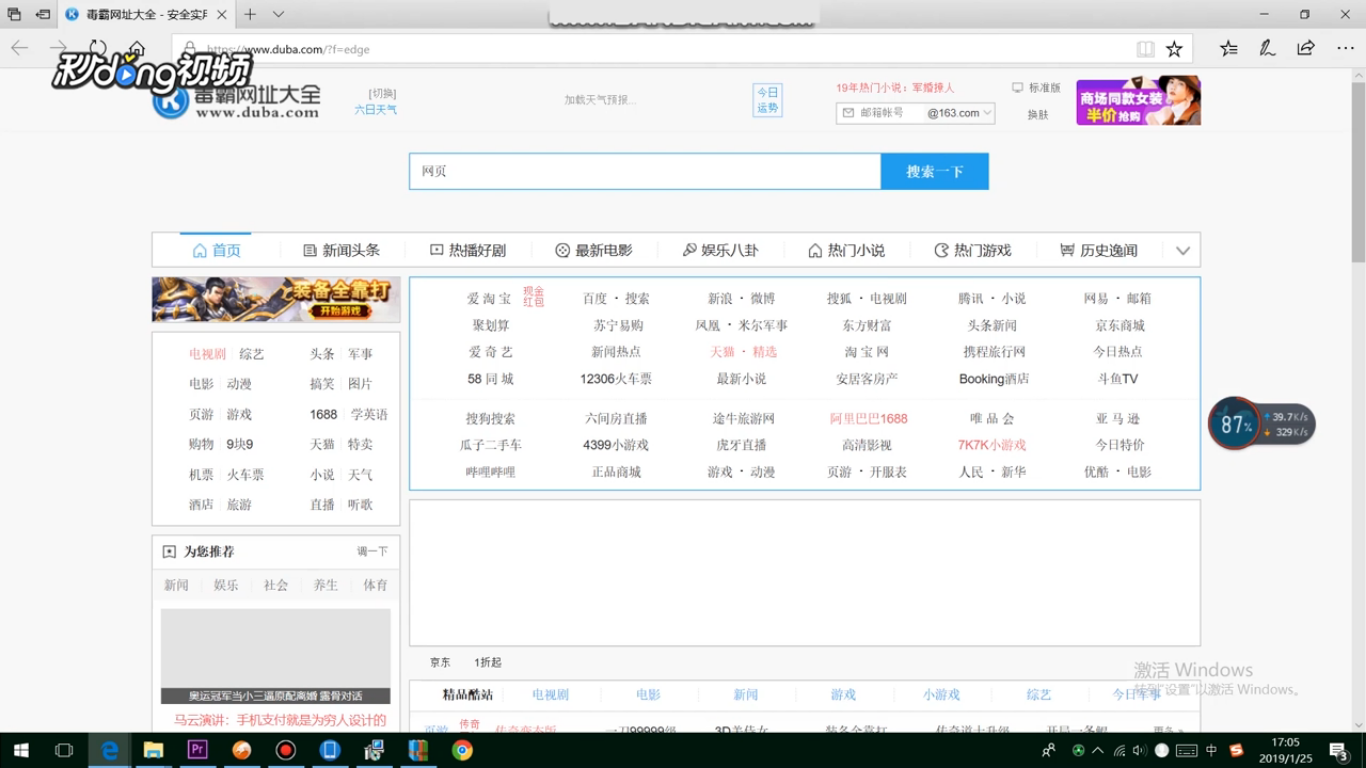The image size is (1366, 768).
Task: Close the 毒霸网址大全 tab
Action: [222, 14]
